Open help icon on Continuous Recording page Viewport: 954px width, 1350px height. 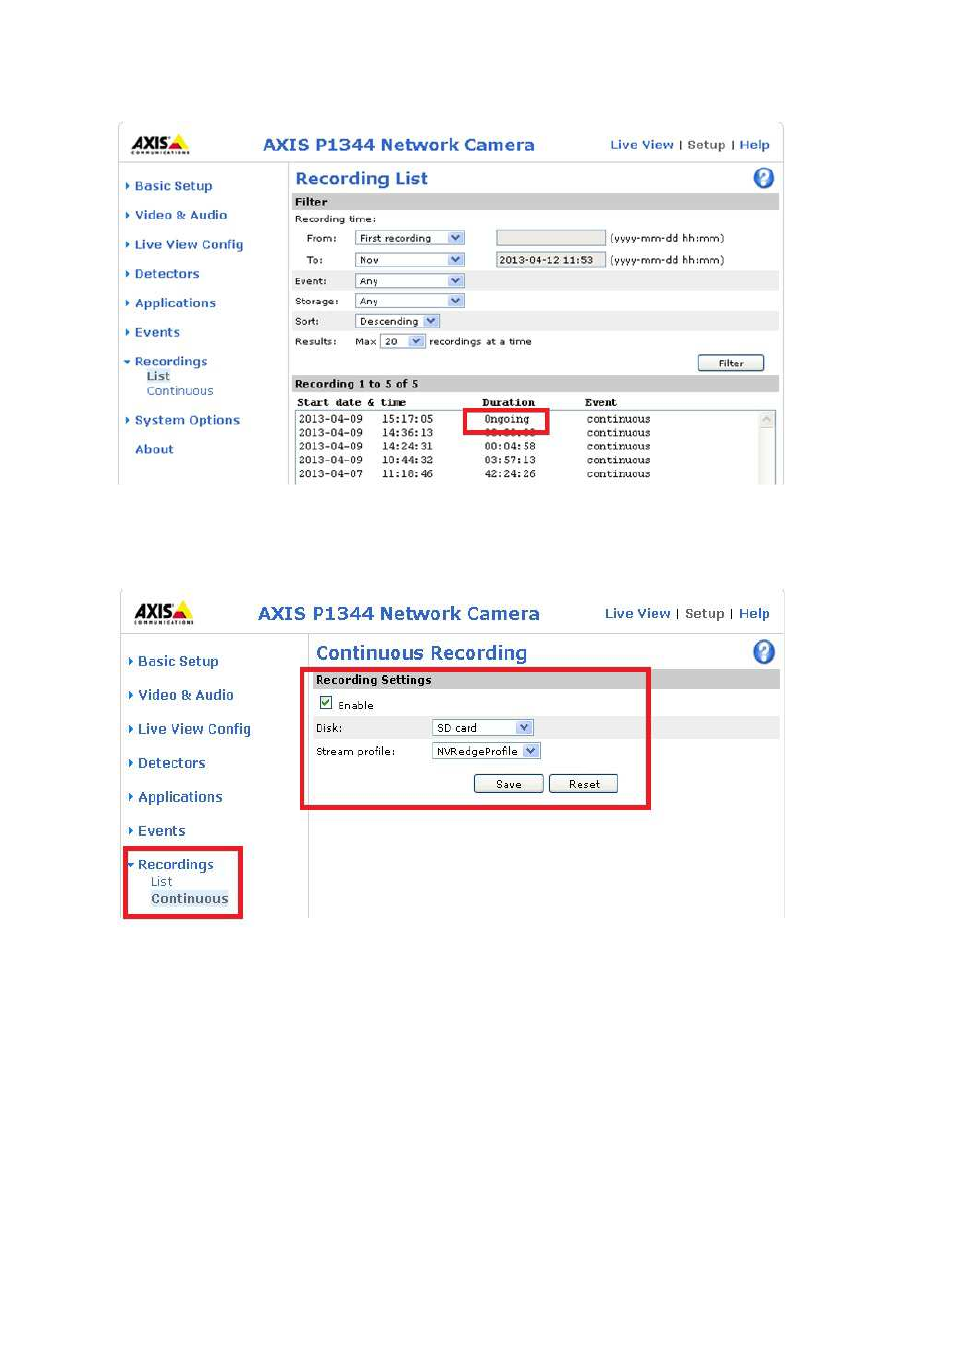point(763,652)
